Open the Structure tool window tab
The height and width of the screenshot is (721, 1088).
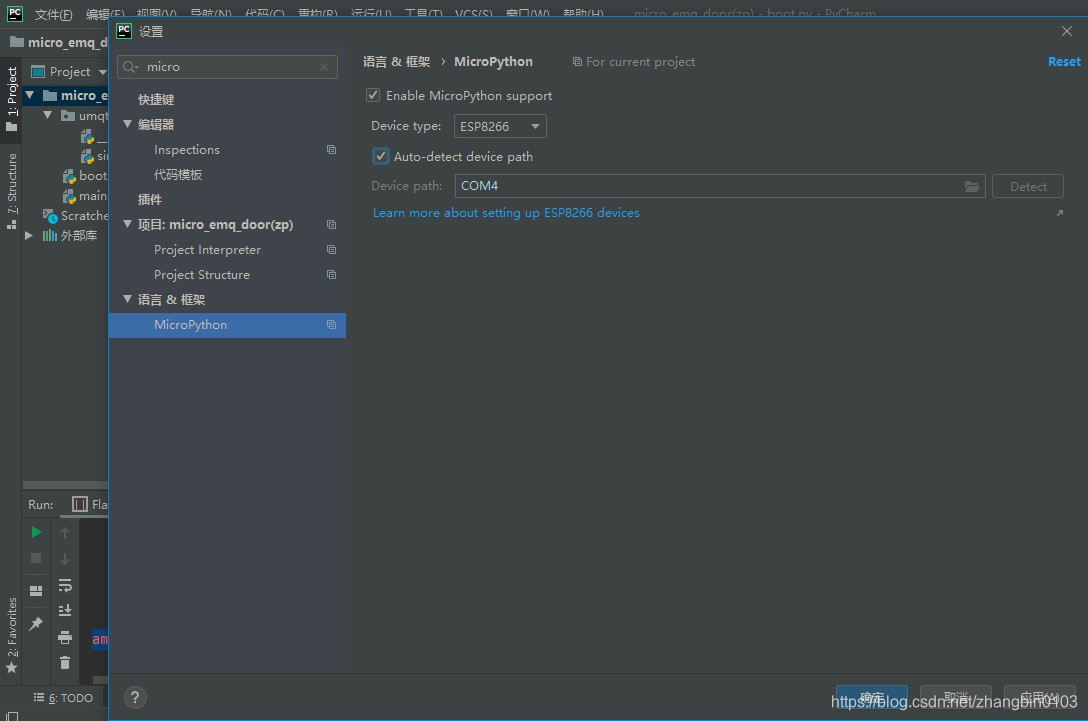[12, 190]
